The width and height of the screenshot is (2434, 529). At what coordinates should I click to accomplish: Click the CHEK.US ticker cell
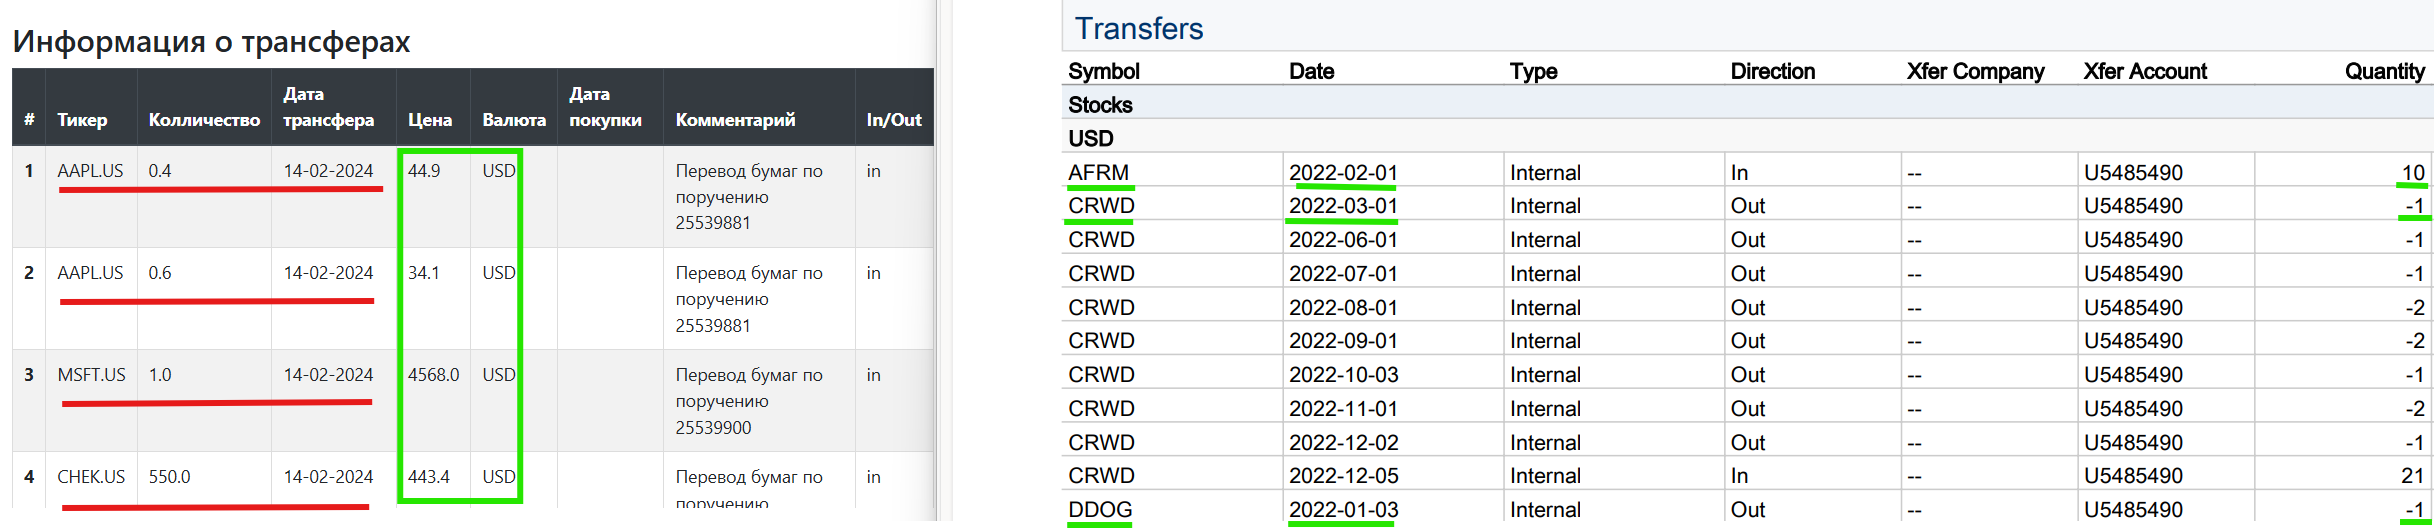pyautogui.click(x=91, y=477)
